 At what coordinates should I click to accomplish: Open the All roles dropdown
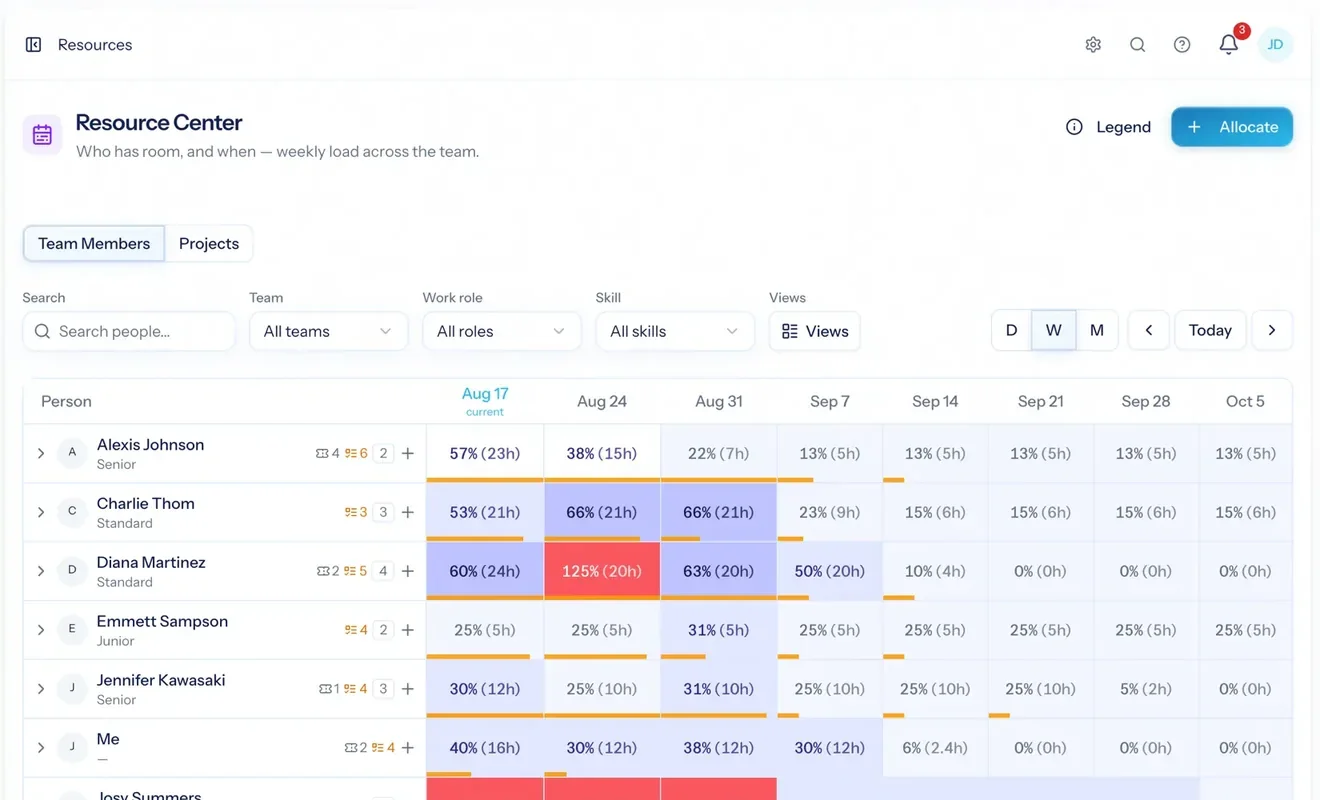pos(502,332)
